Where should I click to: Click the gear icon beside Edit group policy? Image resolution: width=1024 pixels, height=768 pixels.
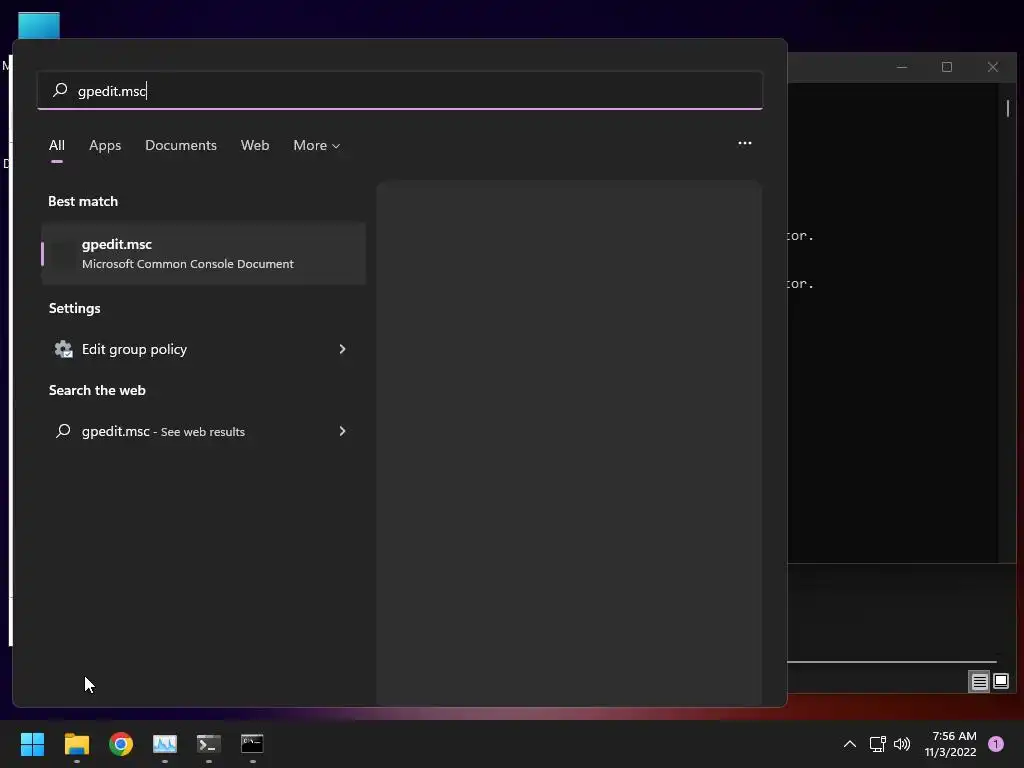click(63, 349)
